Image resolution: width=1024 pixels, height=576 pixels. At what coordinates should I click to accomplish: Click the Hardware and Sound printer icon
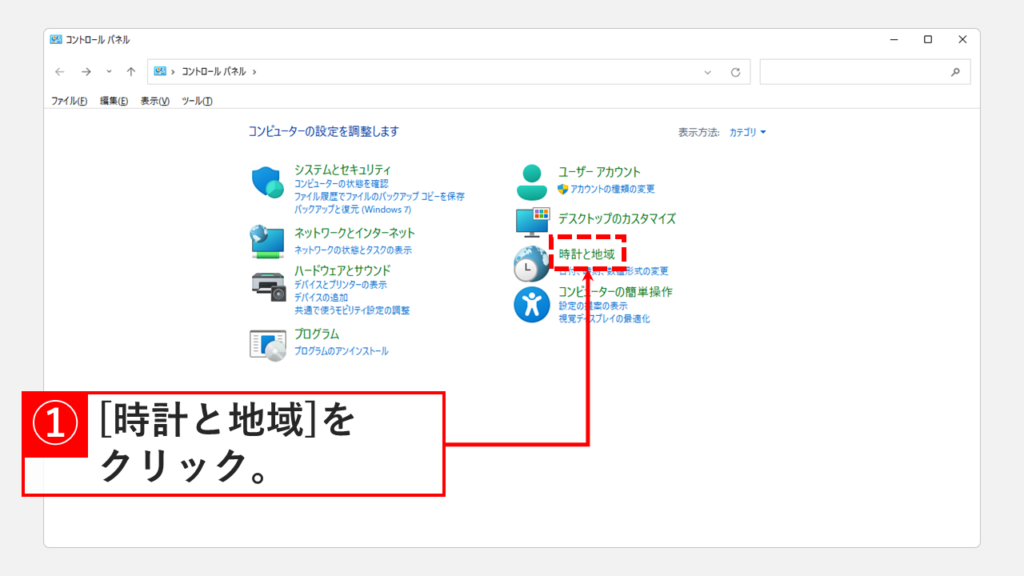click(x=268, y=285)
